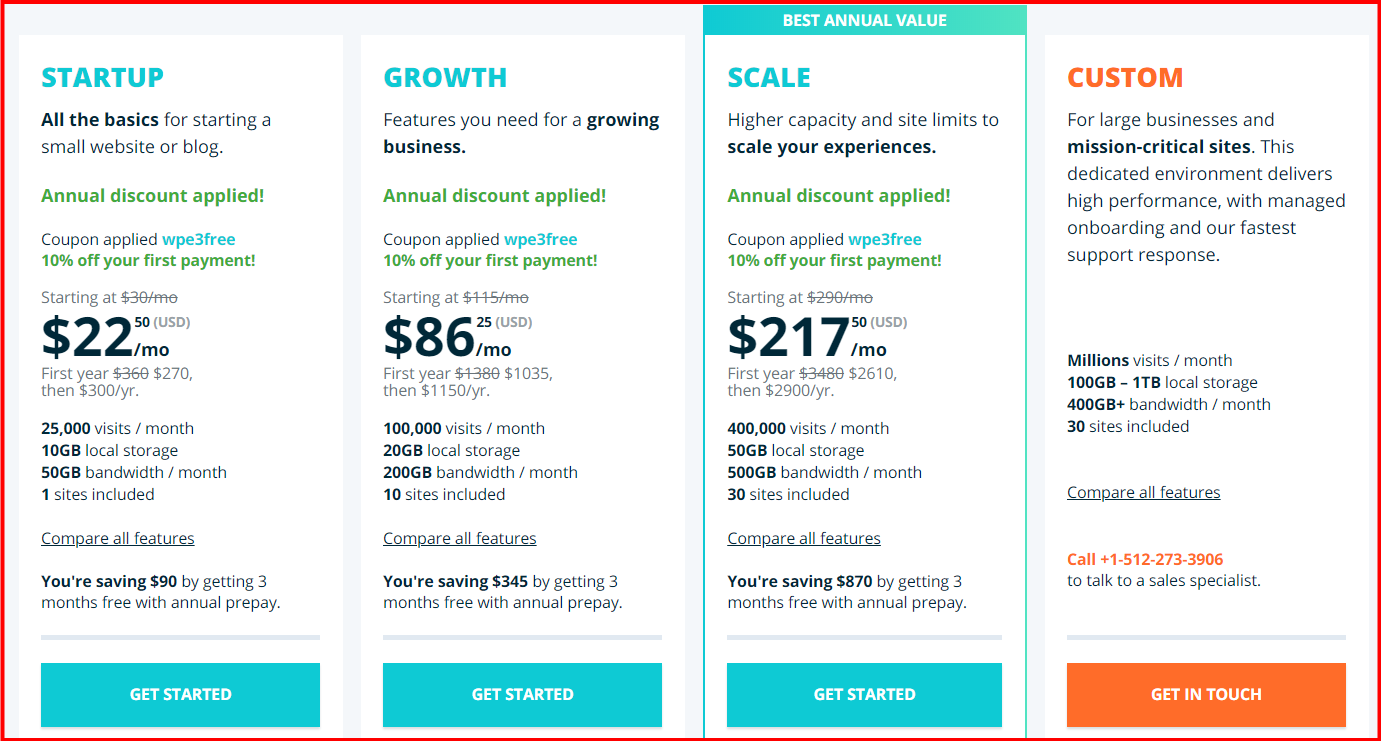Open Compare all features under Growth
1381x741 pixels.
(x=459, y=538)
